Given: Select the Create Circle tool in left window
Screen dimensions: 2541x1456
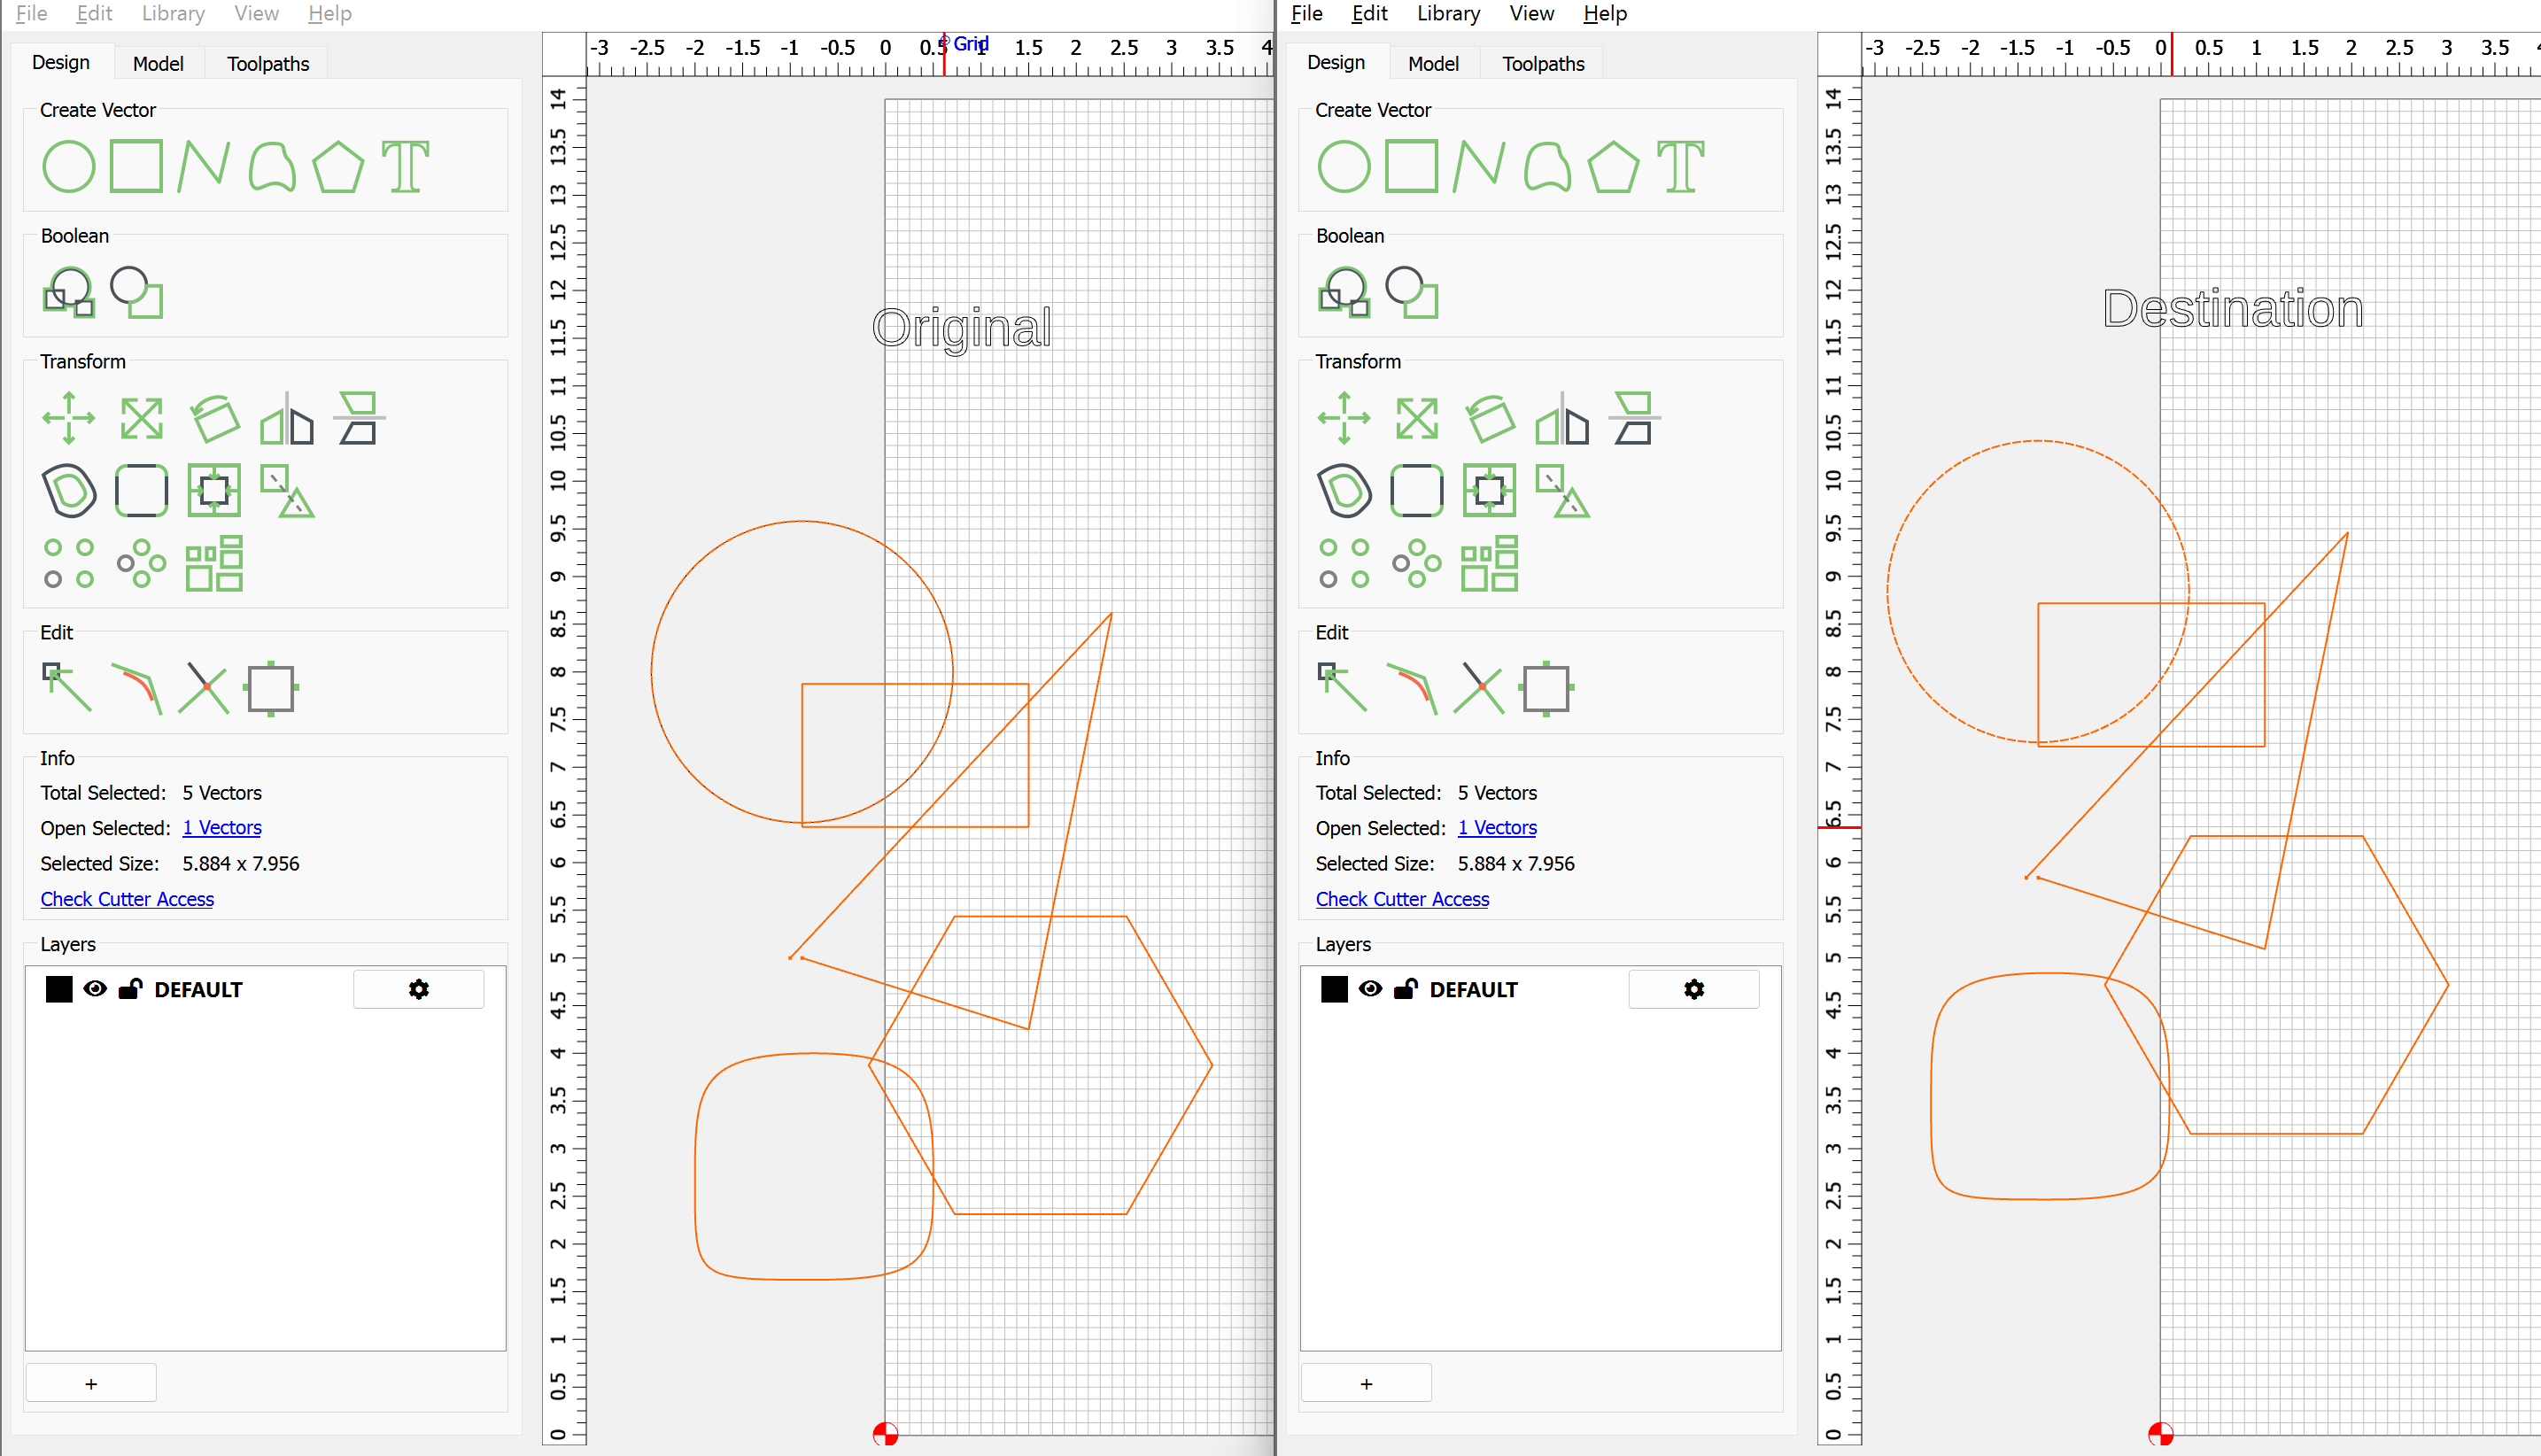Looking at the screenshot, I should (68, 166).
